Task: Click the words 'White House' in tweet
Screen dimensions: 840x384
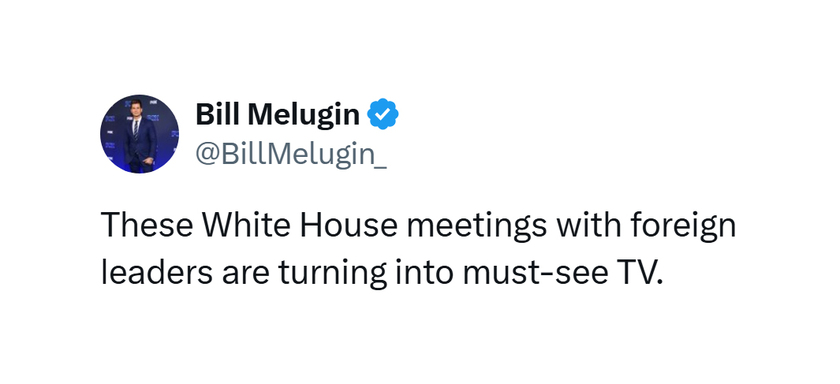Action: [x=299, y=224]
